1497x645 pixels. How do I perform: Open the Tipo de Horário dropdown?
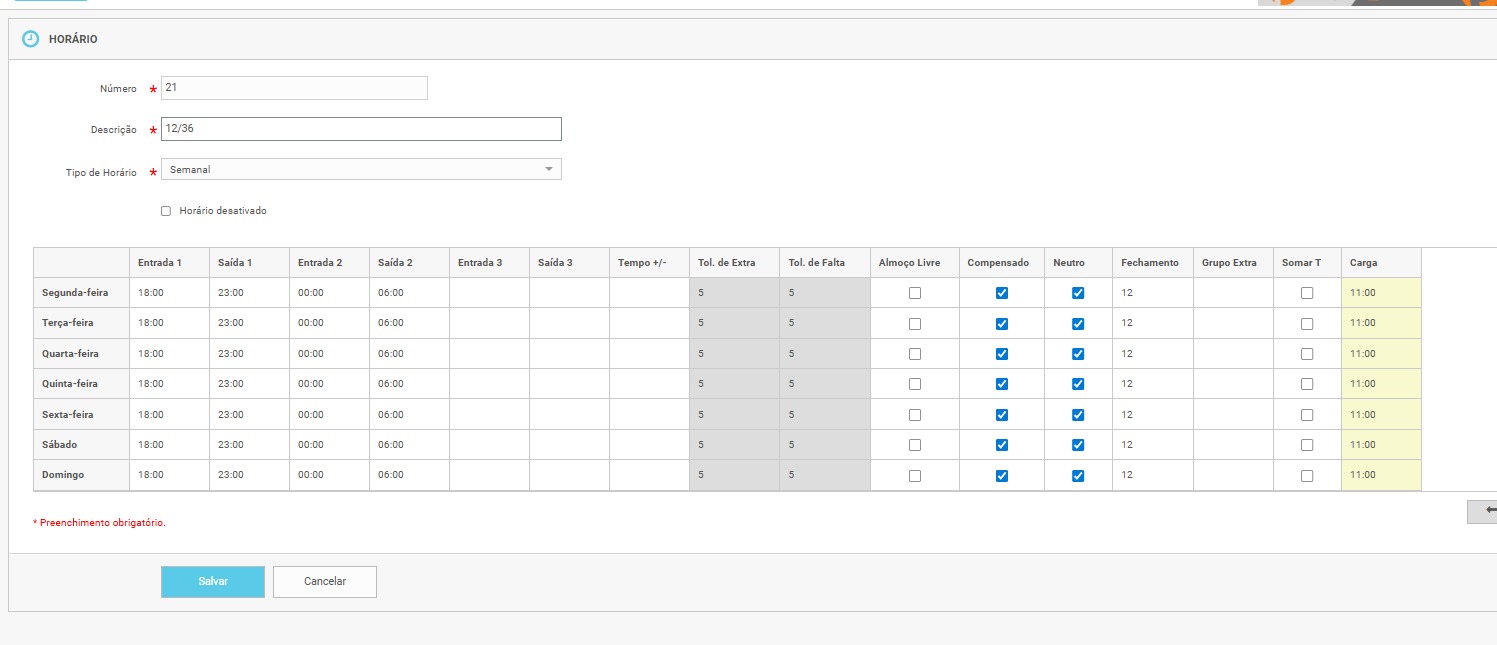click(x=361, y=170)
